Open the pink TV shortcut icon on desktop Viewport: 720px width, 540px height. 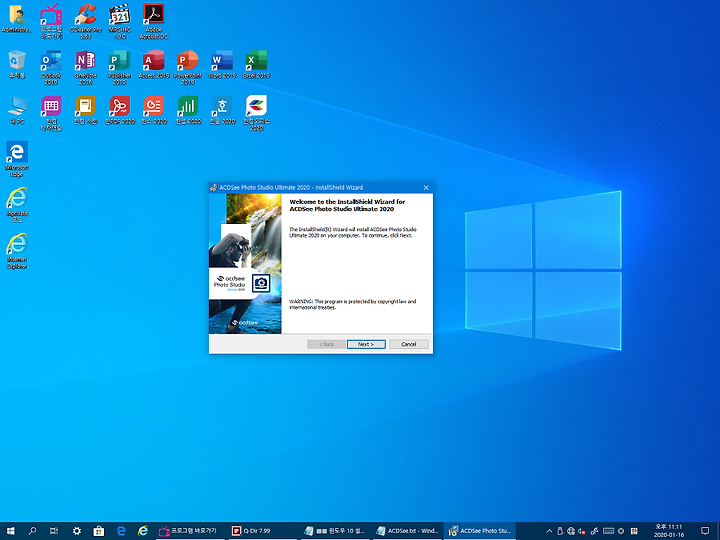click(x=51, y=21)
